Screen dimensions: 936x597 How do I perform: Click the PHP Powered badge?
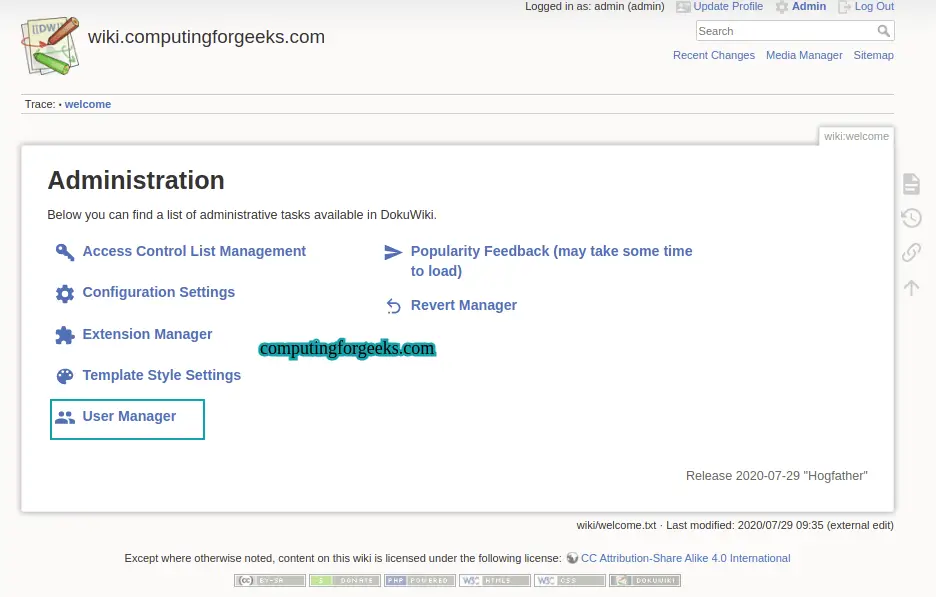click(420, 580)
